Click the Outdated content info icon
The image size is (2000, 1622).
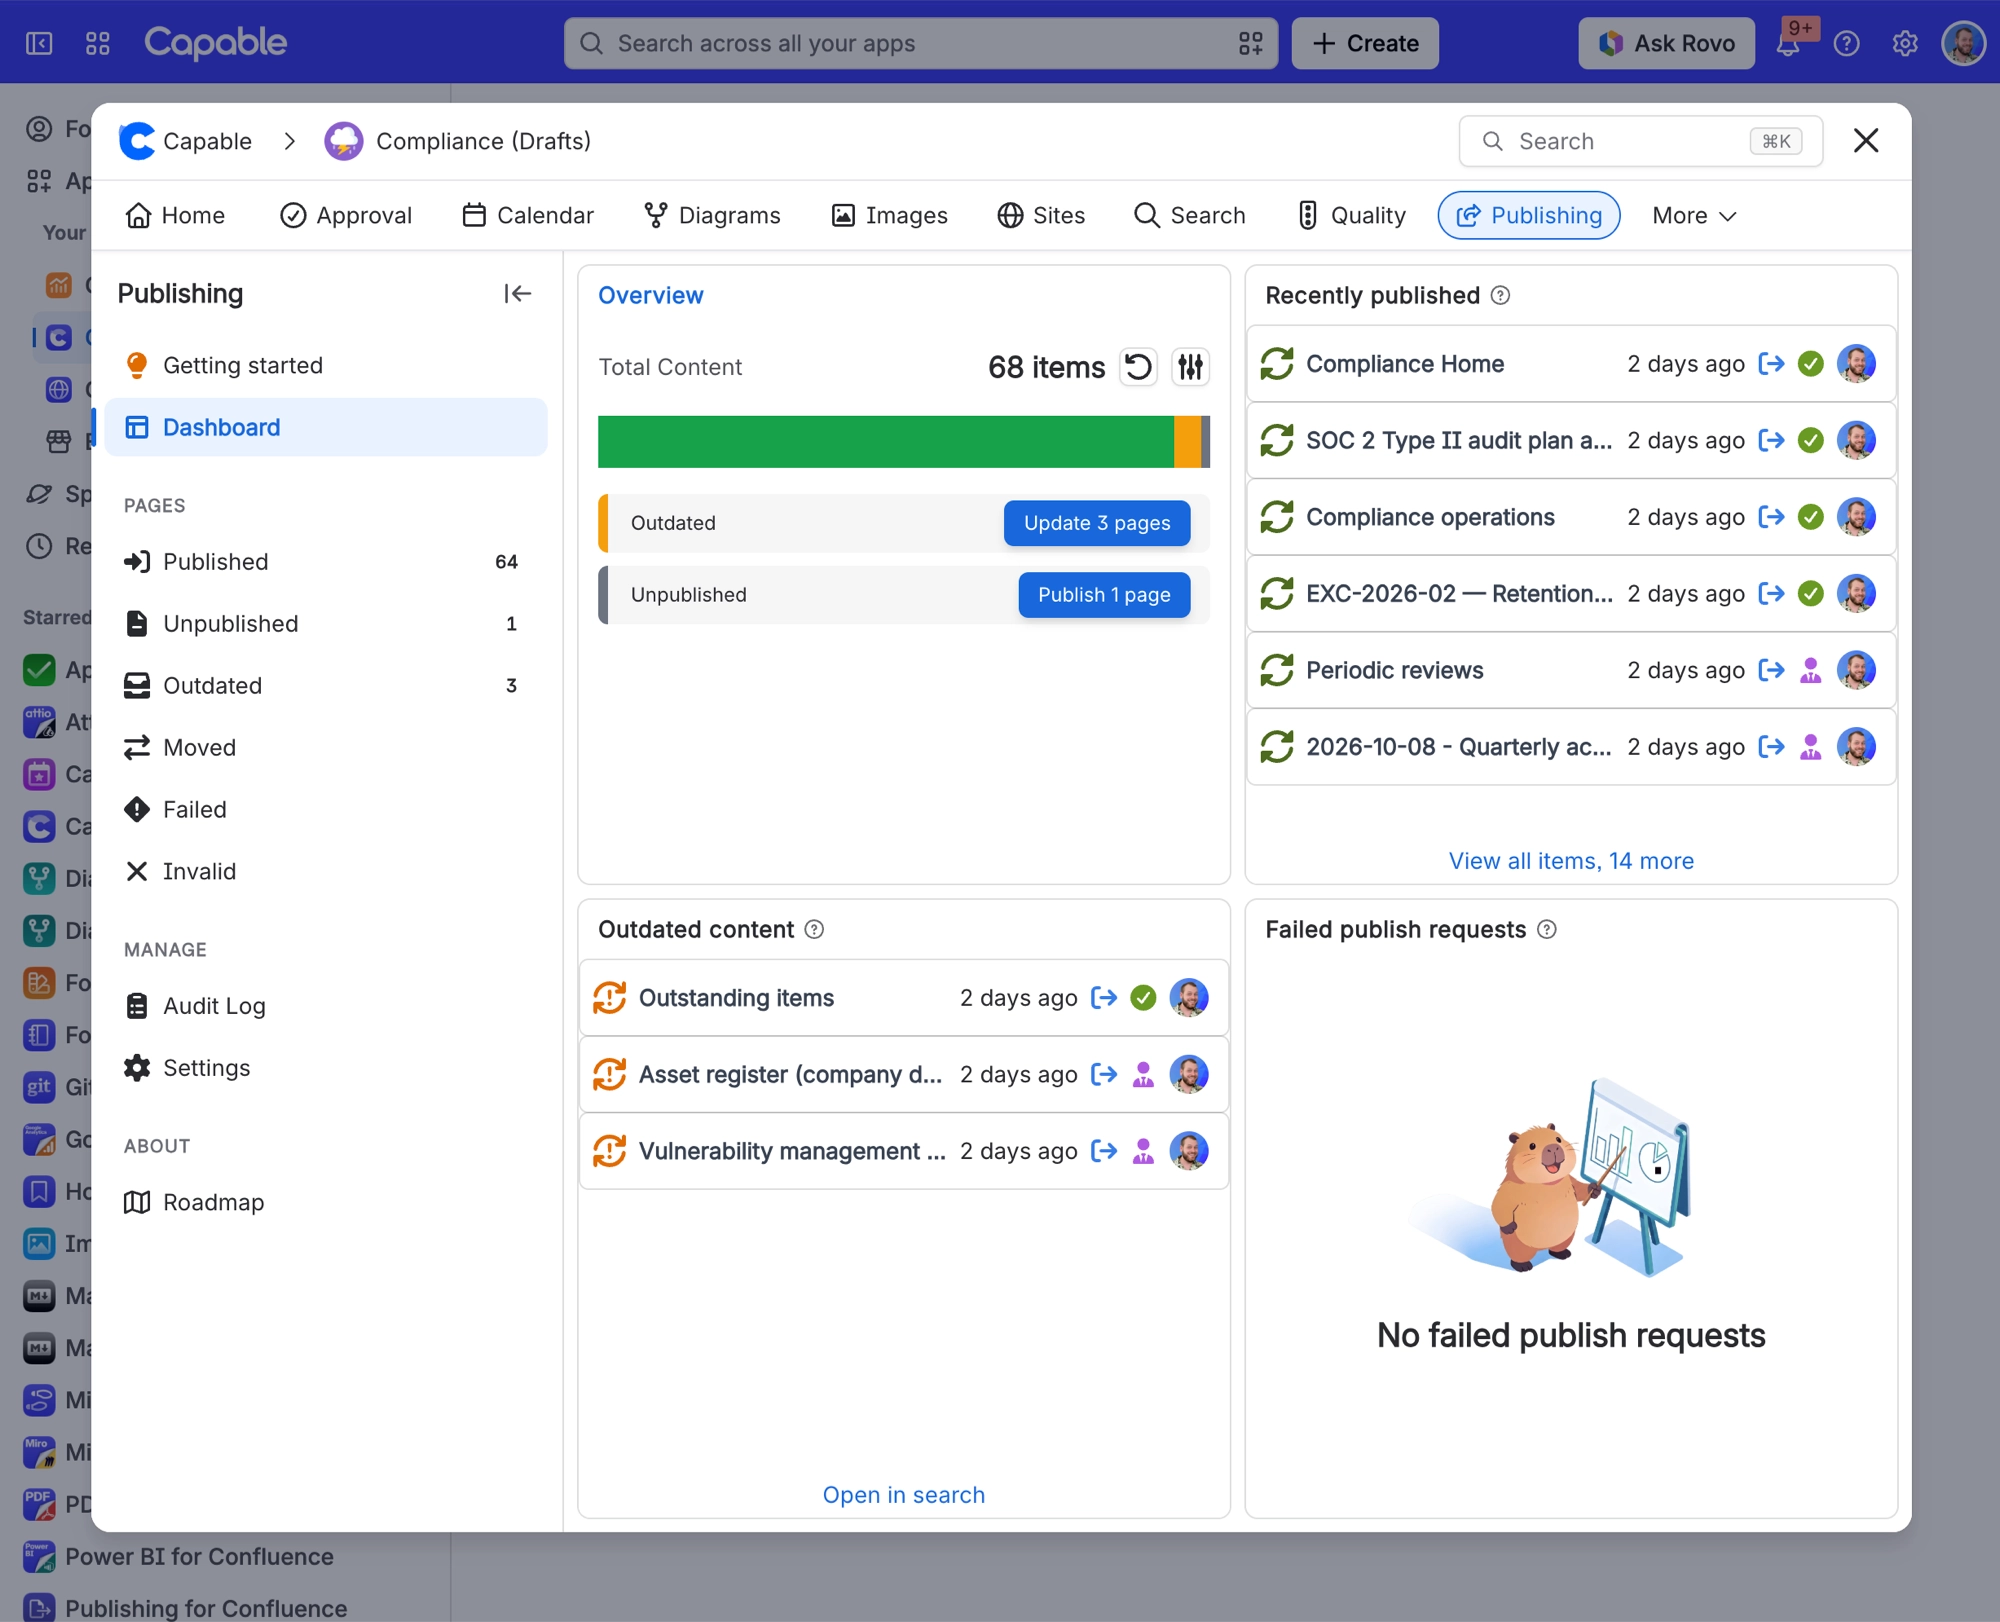pos(814,929)
